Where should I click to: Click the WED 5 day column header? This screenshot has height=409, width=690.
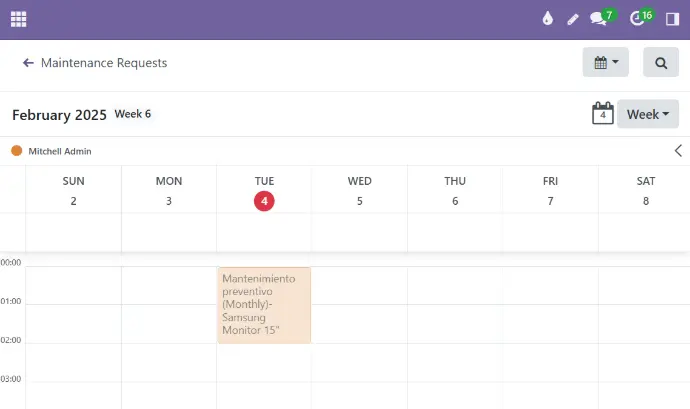[359, 191]
